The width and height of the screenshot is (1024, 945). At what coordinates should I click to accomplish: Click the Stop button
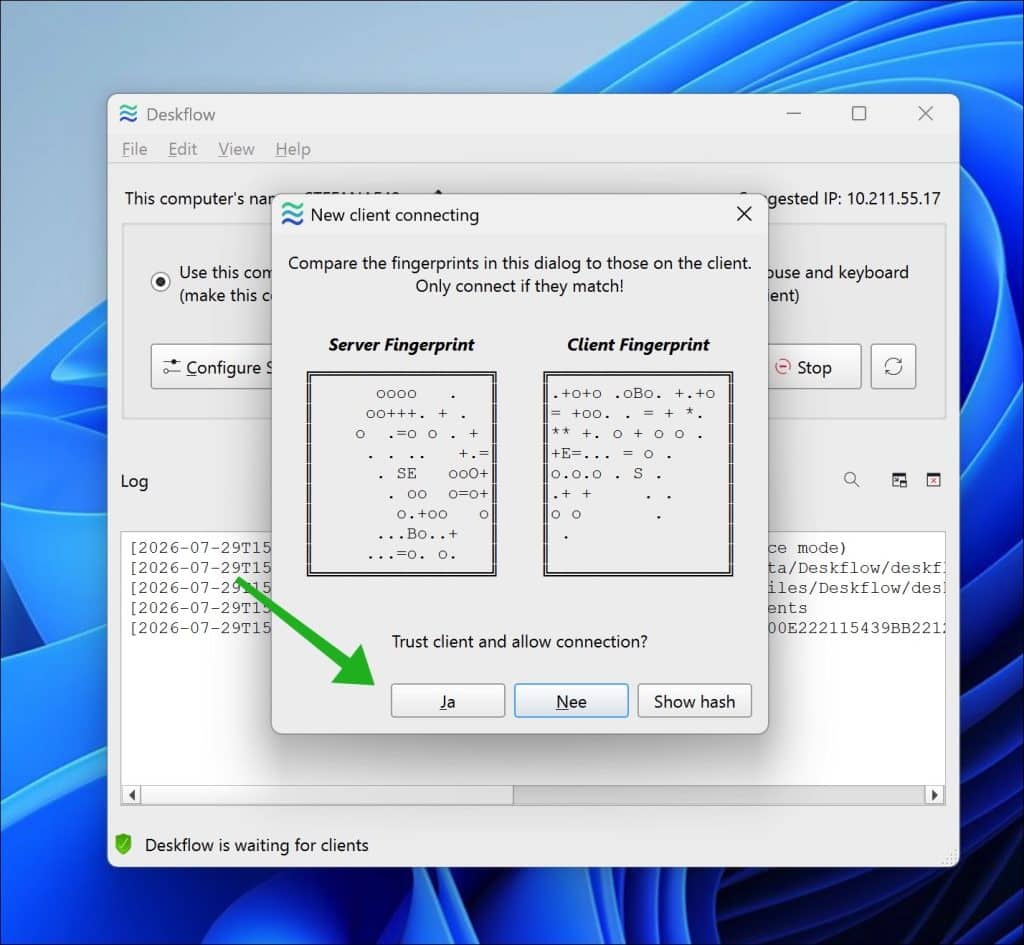(814, 367)
